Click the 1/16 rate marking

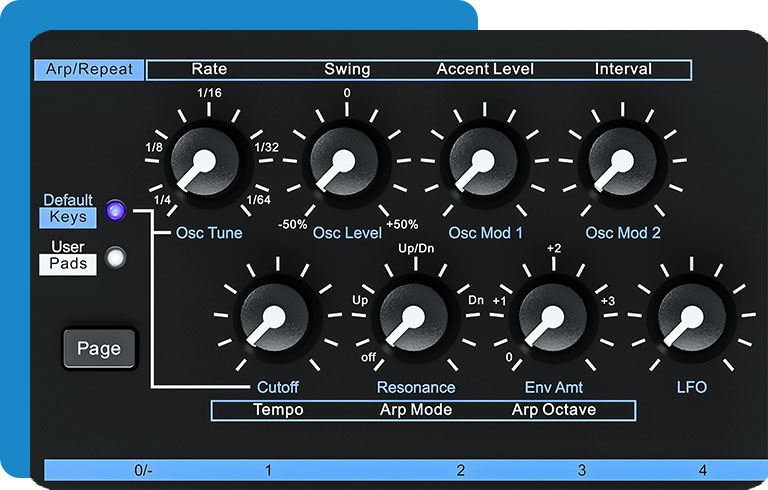(x=209, y=93)
